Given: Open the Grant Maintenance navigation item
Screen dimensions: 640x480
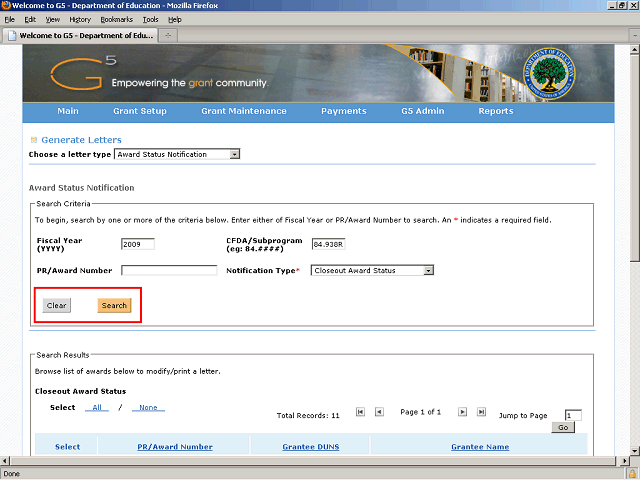Looking at the screenshot, I should (244, 111).
